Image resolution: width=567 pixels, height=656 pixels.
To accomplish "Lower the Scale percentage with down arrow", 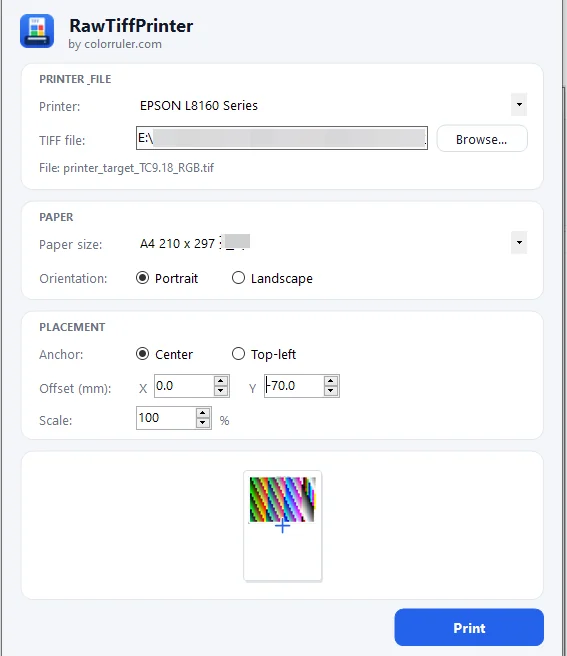I will click(x=203, y=423).
